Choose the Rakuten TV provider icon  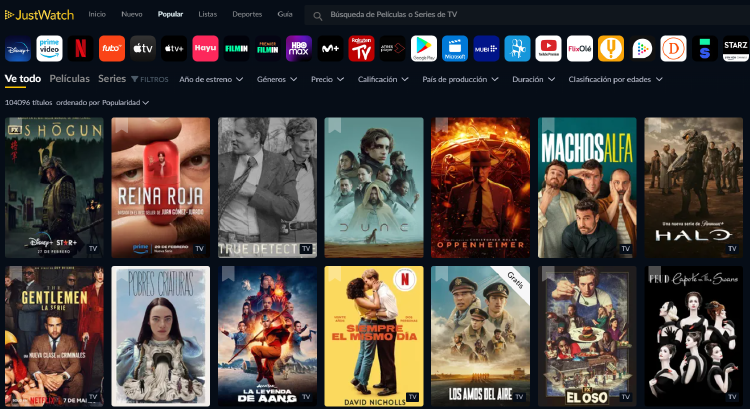coord(361,49)
